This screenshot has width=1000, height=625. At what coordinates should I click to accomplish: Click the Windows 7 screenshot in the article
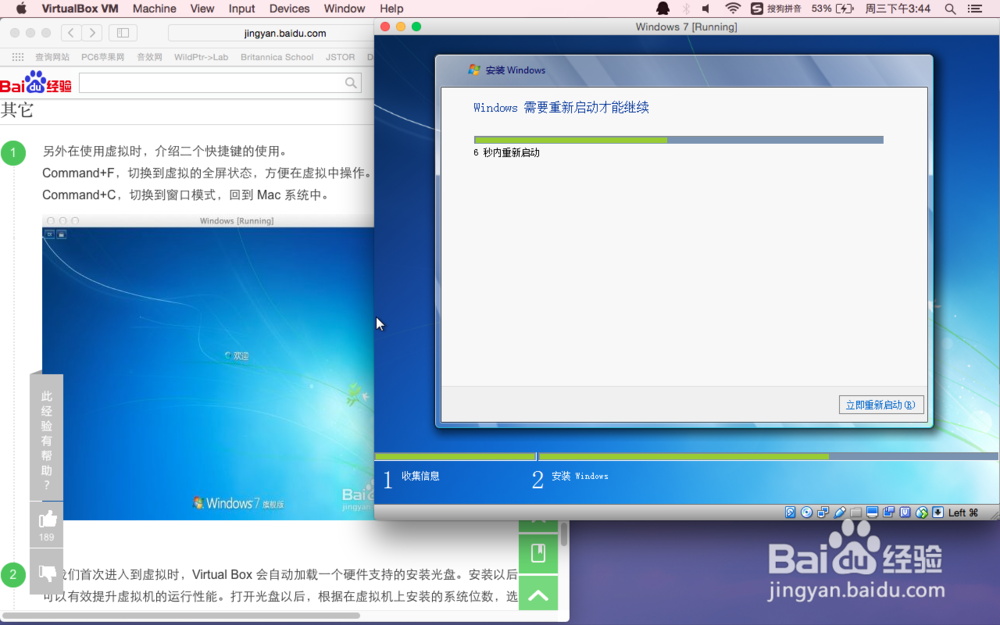point(208,368)
